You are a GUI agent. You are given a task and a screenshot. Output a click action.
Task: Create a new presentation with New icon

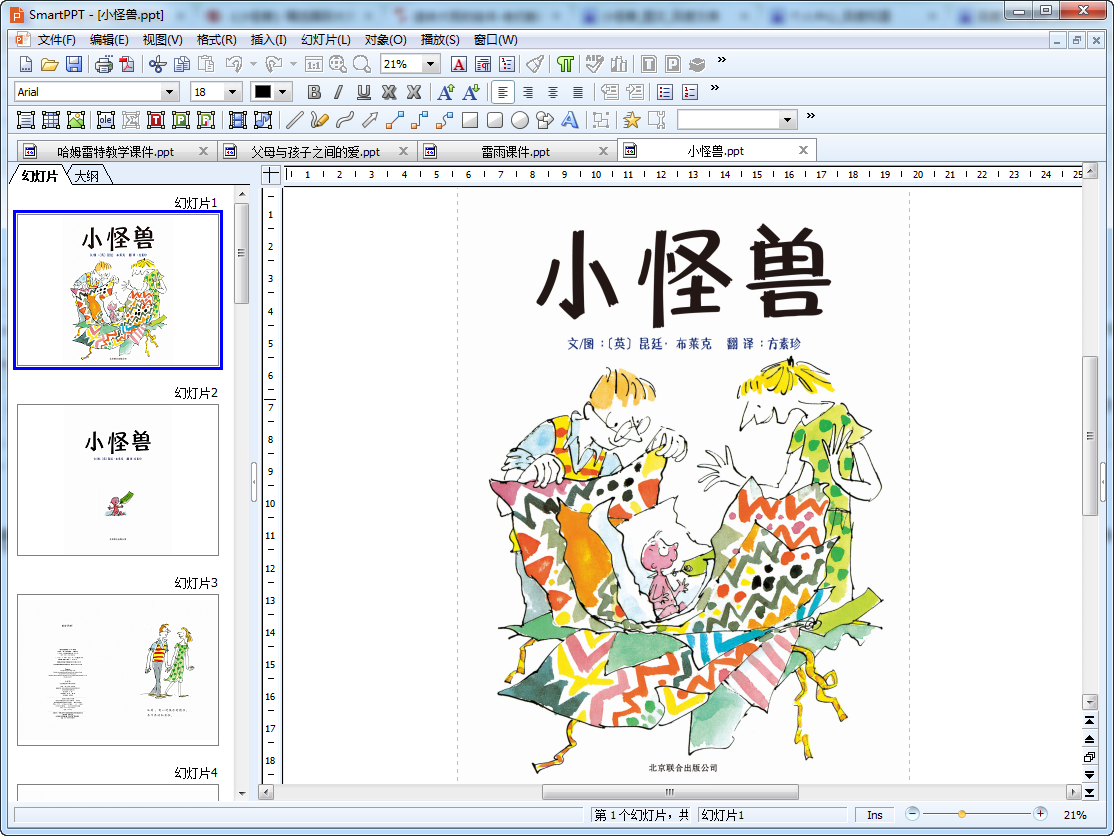click(26, 65)
